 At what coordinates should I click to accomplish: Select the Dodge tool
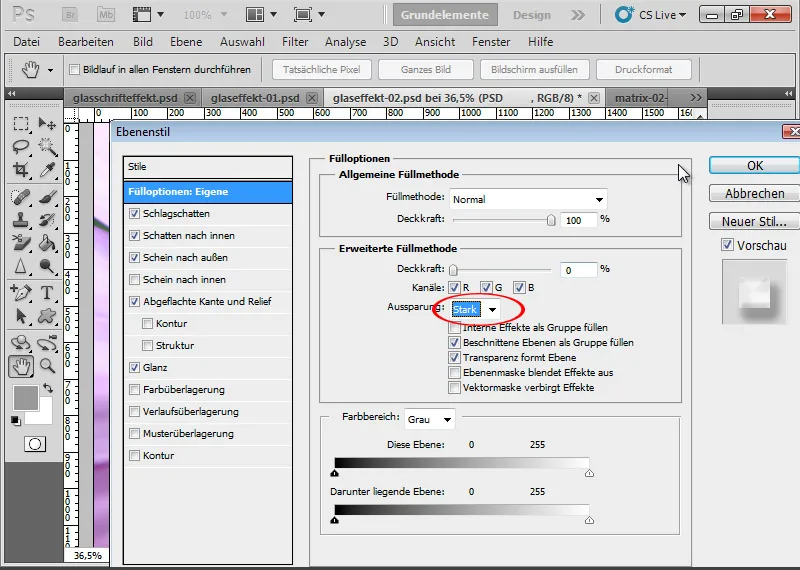point(47,266)
